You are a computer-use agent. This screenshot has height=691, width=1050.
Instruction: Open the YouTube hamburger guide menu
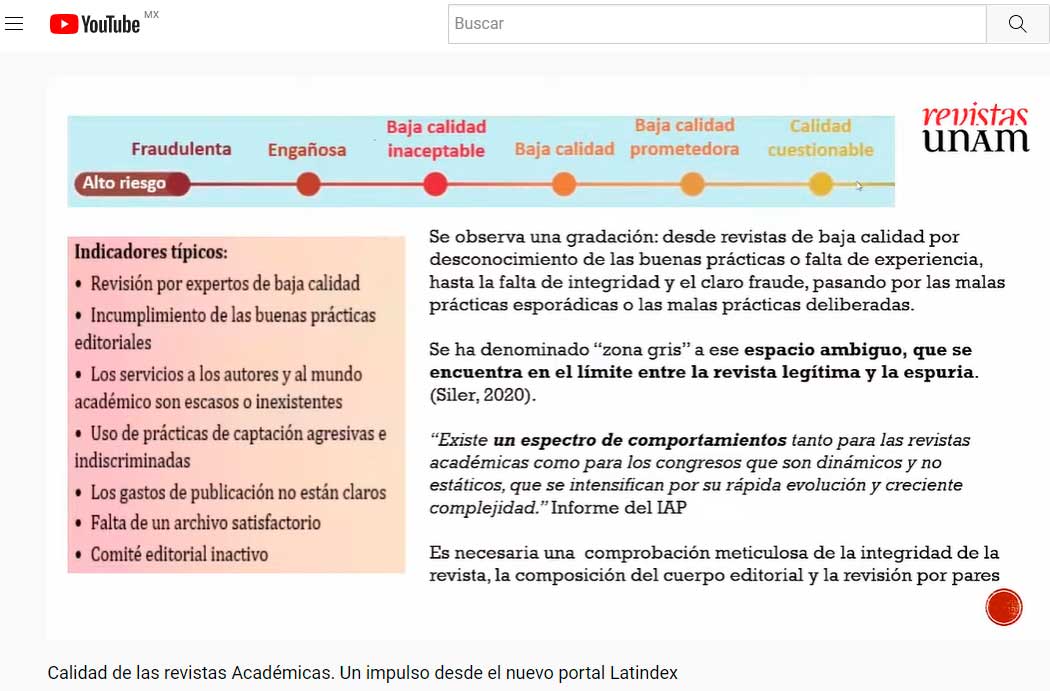click(x=14, y=24)
